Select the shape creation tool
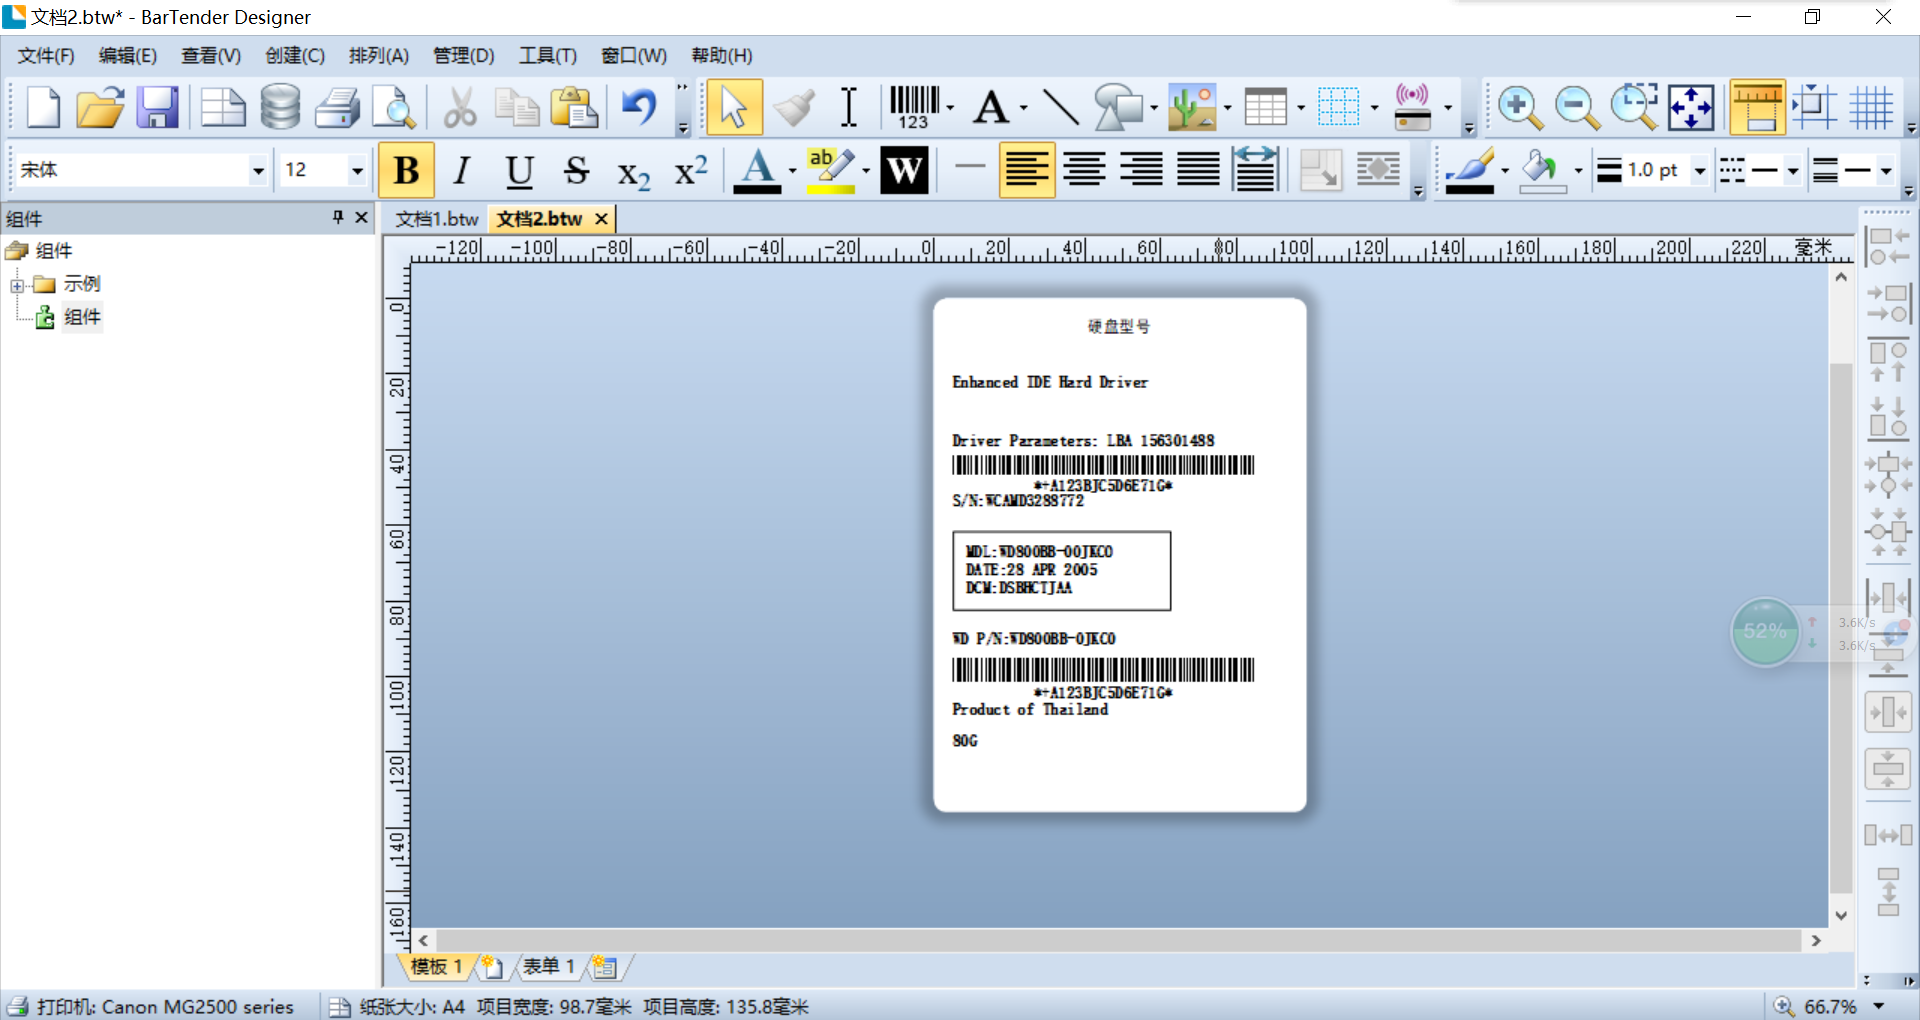This screenshot has height=1020, width=1920. (x=1117, y=107)
